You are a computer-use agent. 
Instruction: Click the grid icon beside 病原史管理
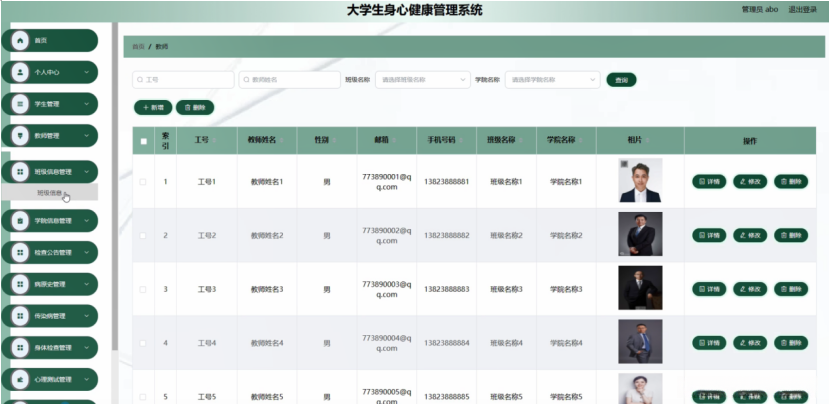(x=20, y=284)
